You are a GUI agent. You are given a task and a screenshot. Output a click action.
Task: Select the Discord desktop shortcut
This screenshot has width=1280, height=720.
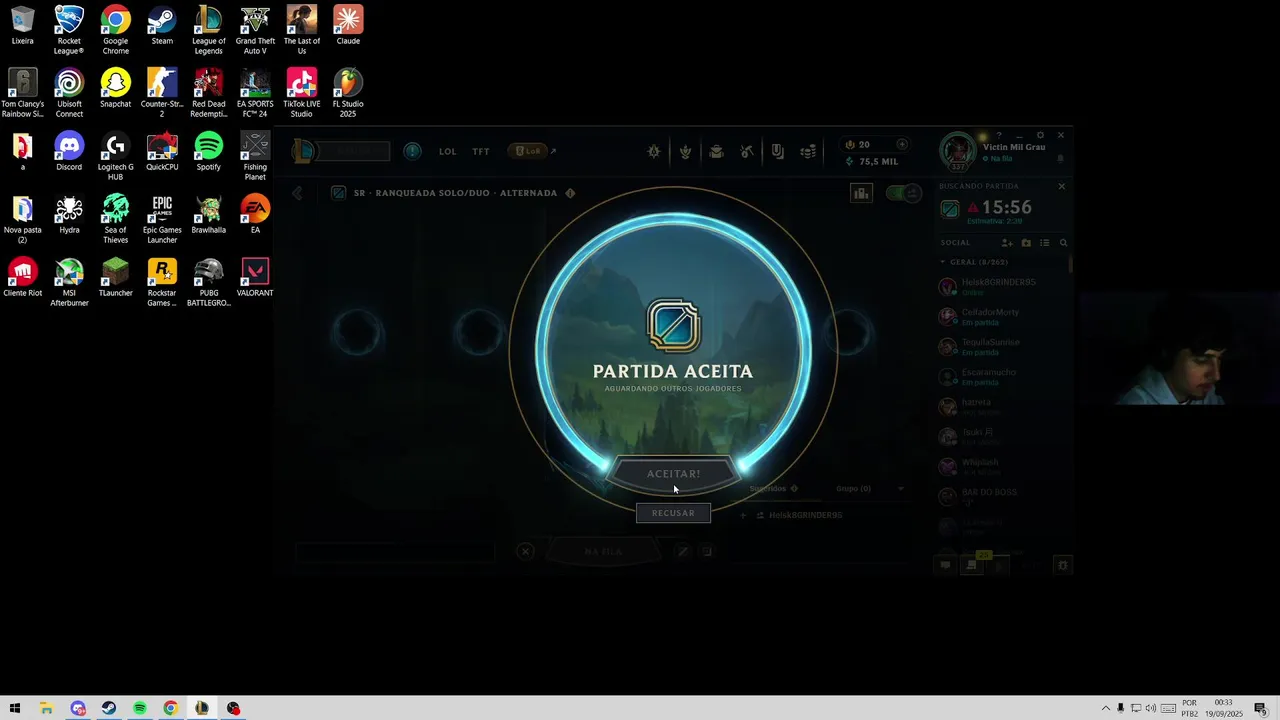(69, 152)
